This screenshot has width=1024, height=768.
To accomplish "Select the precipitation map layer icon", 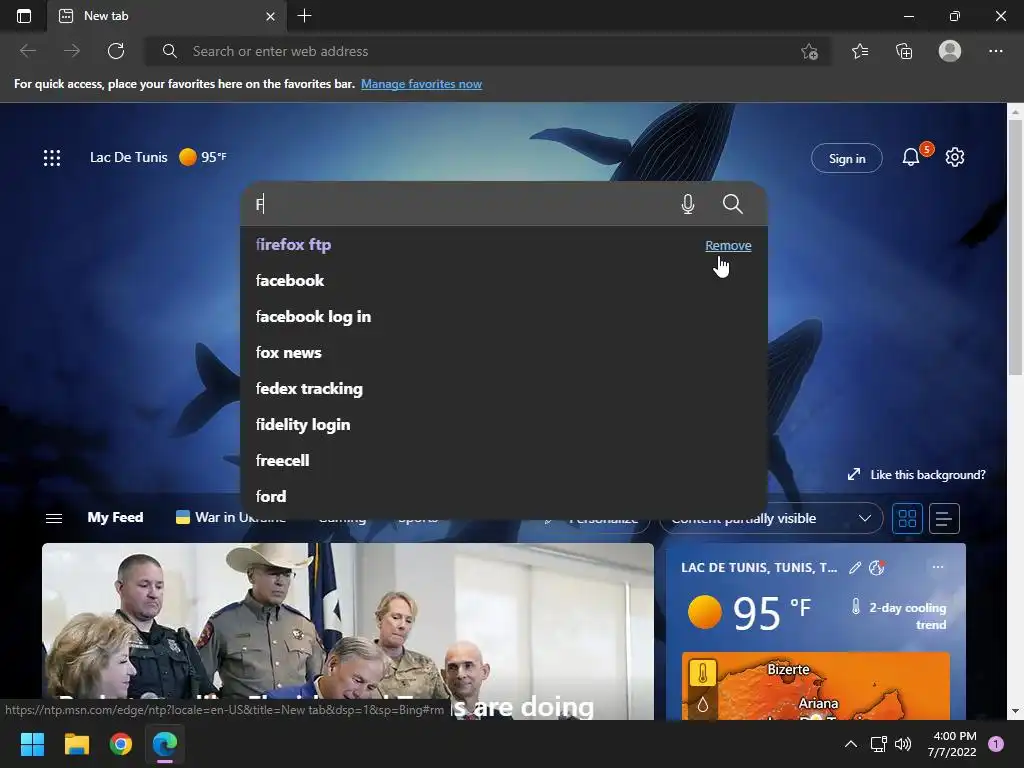I will coord(703,705).
